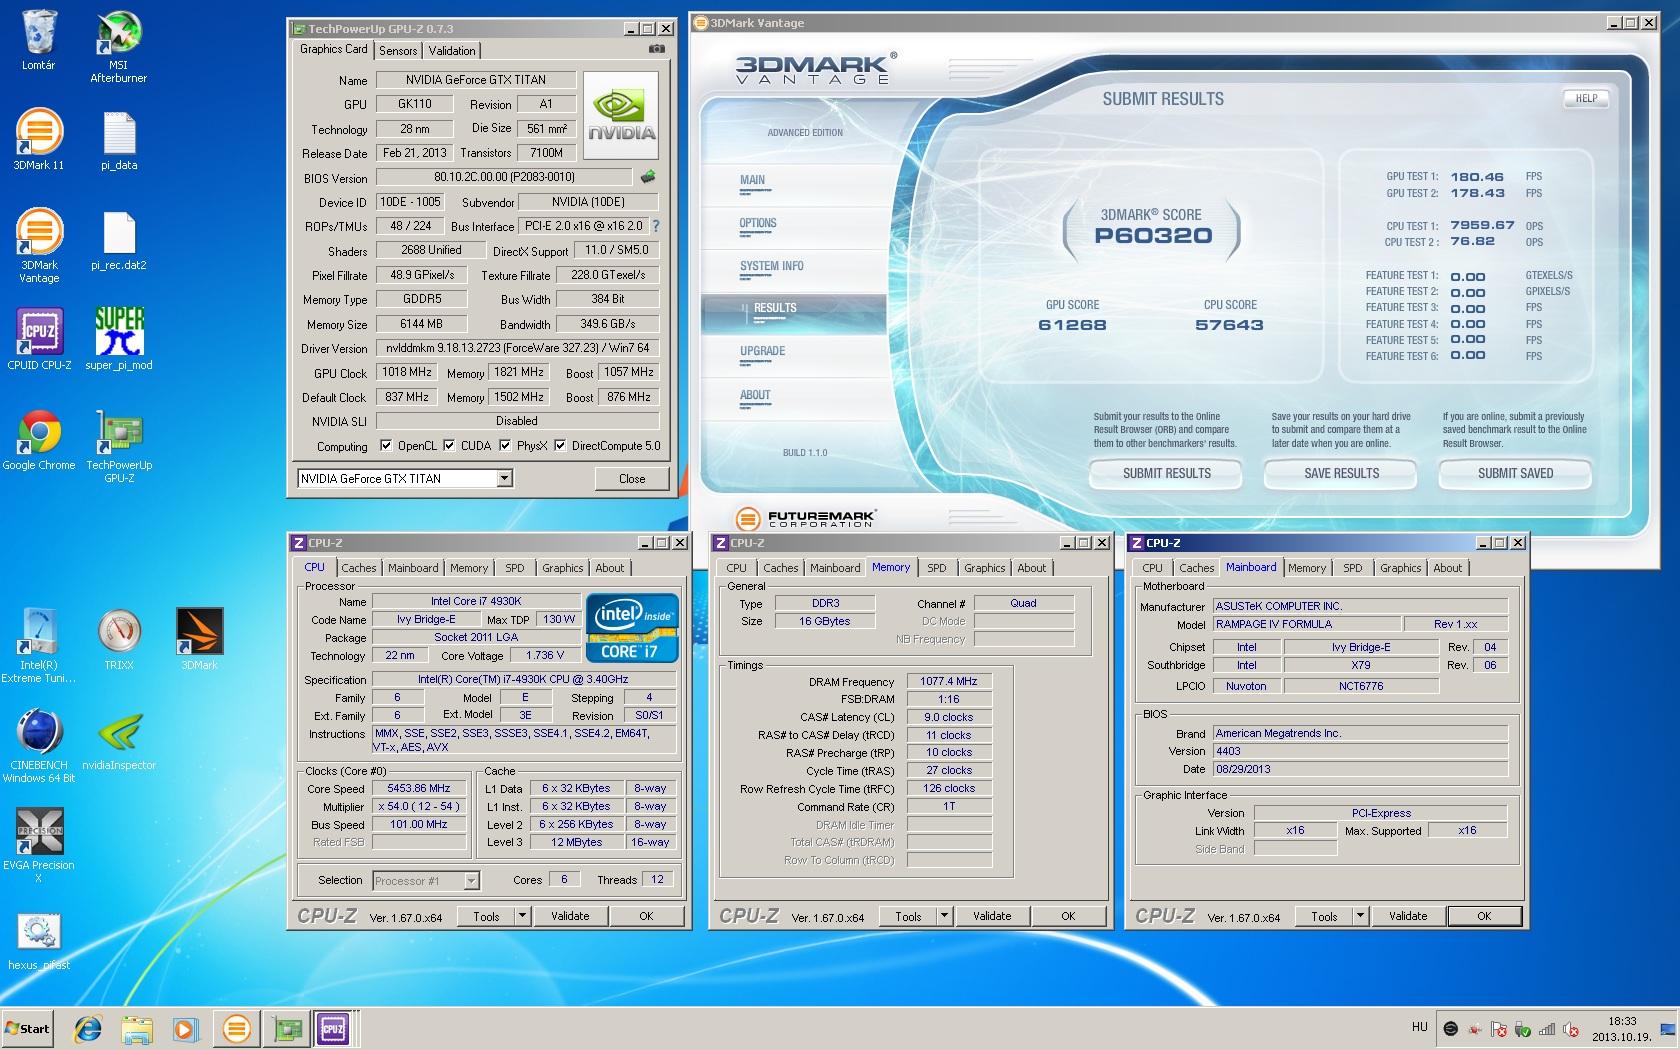Open Caches tab in the CPU-Z processor window

pos(358,568)
